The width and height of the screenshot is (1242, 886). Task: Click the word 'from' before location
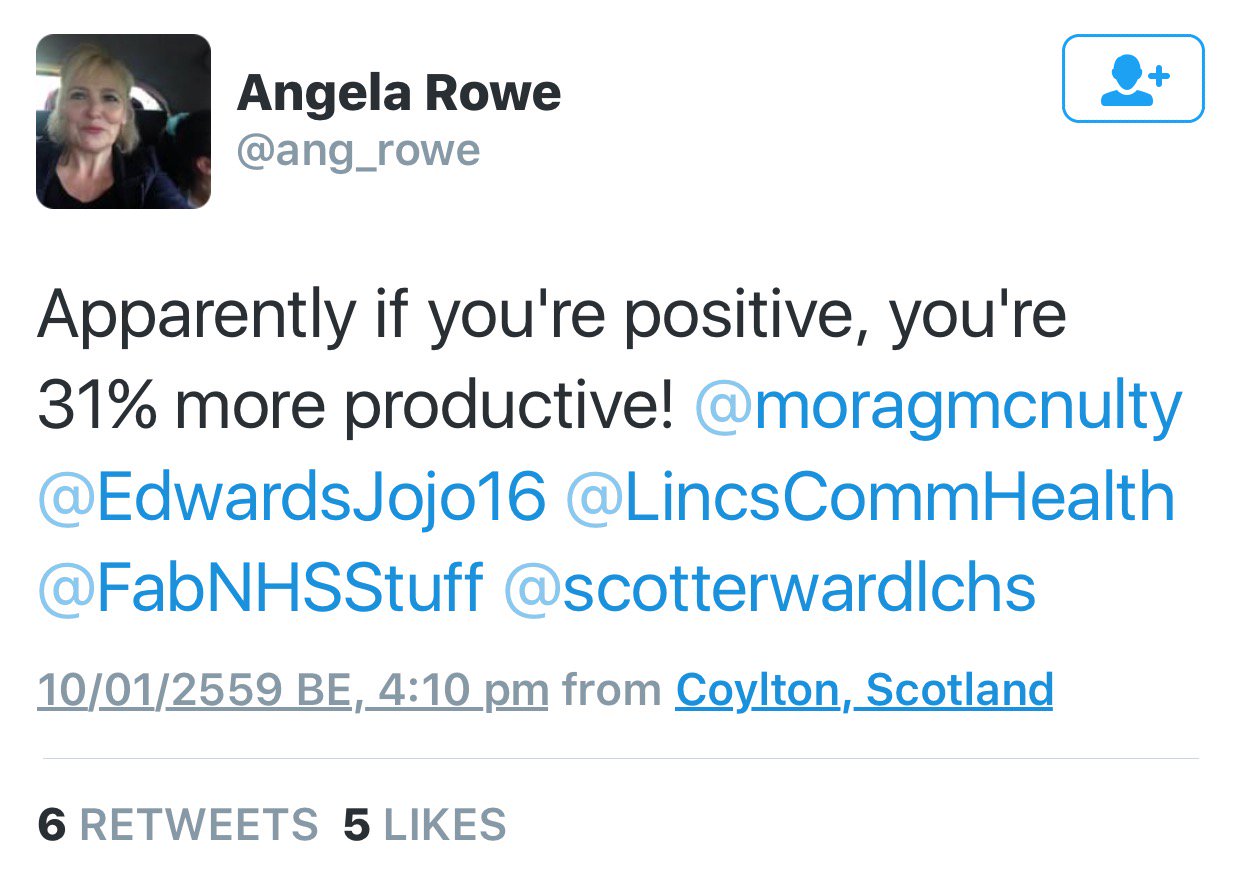(x=612, y=690)
